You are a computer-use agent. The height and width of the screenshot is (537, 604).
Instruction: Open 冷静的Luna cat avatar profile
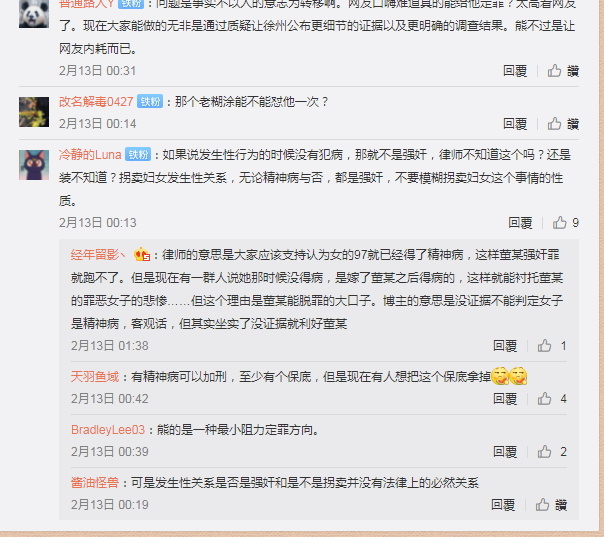34,165
